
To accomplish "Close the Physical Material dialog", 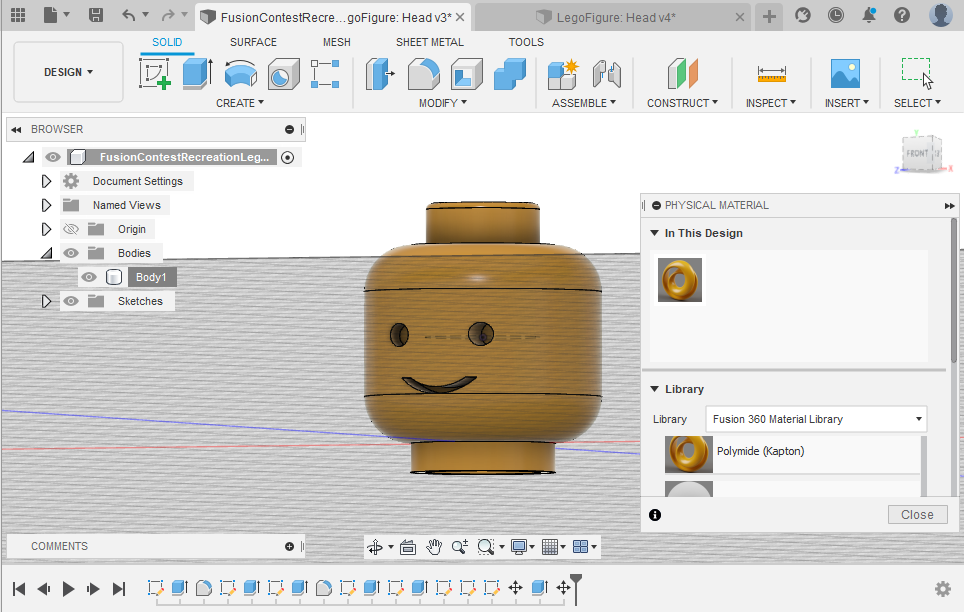I will point(917,515).
